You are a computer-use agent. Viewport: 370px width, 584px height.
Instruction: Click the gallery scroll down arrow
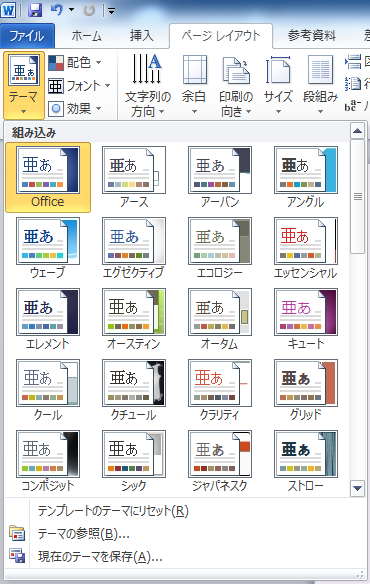(x=357, y=487)
